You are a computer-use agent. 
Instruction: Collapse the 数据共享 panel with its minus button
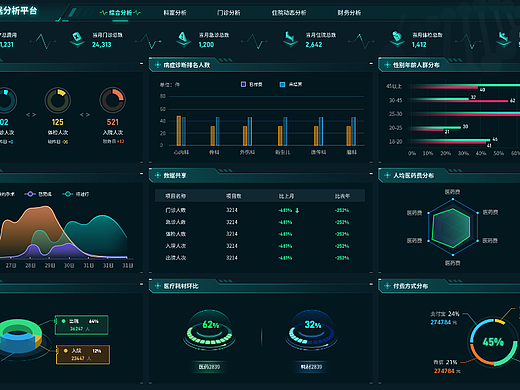pyautogui.click(x=371, y=174)
